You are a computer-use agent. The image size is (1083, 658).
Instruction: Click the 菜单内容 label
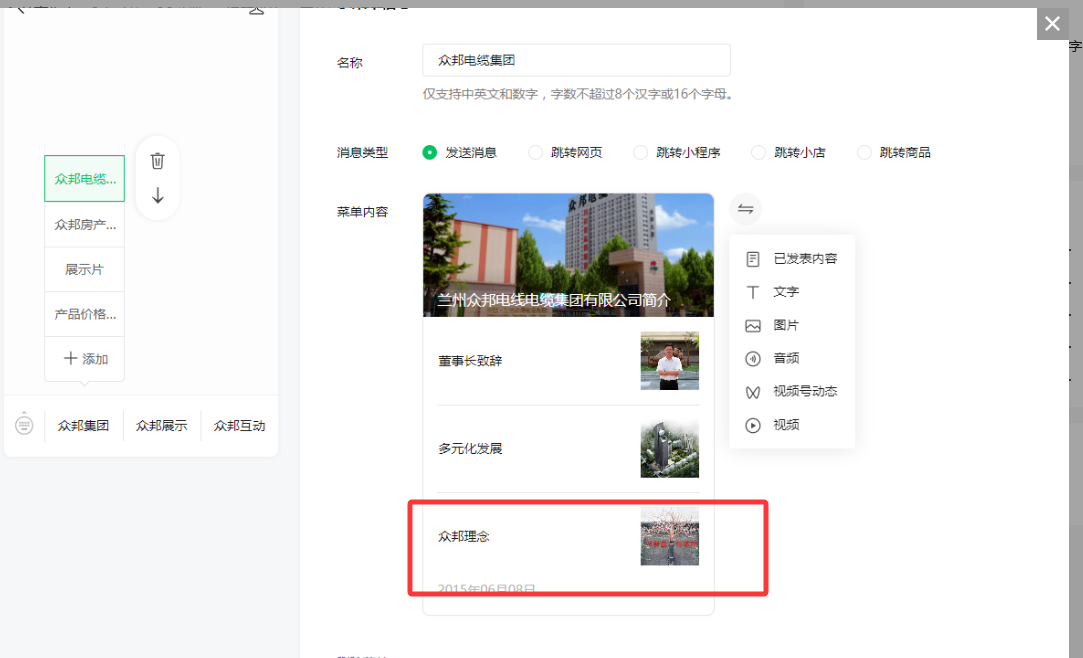click(362, 212)
